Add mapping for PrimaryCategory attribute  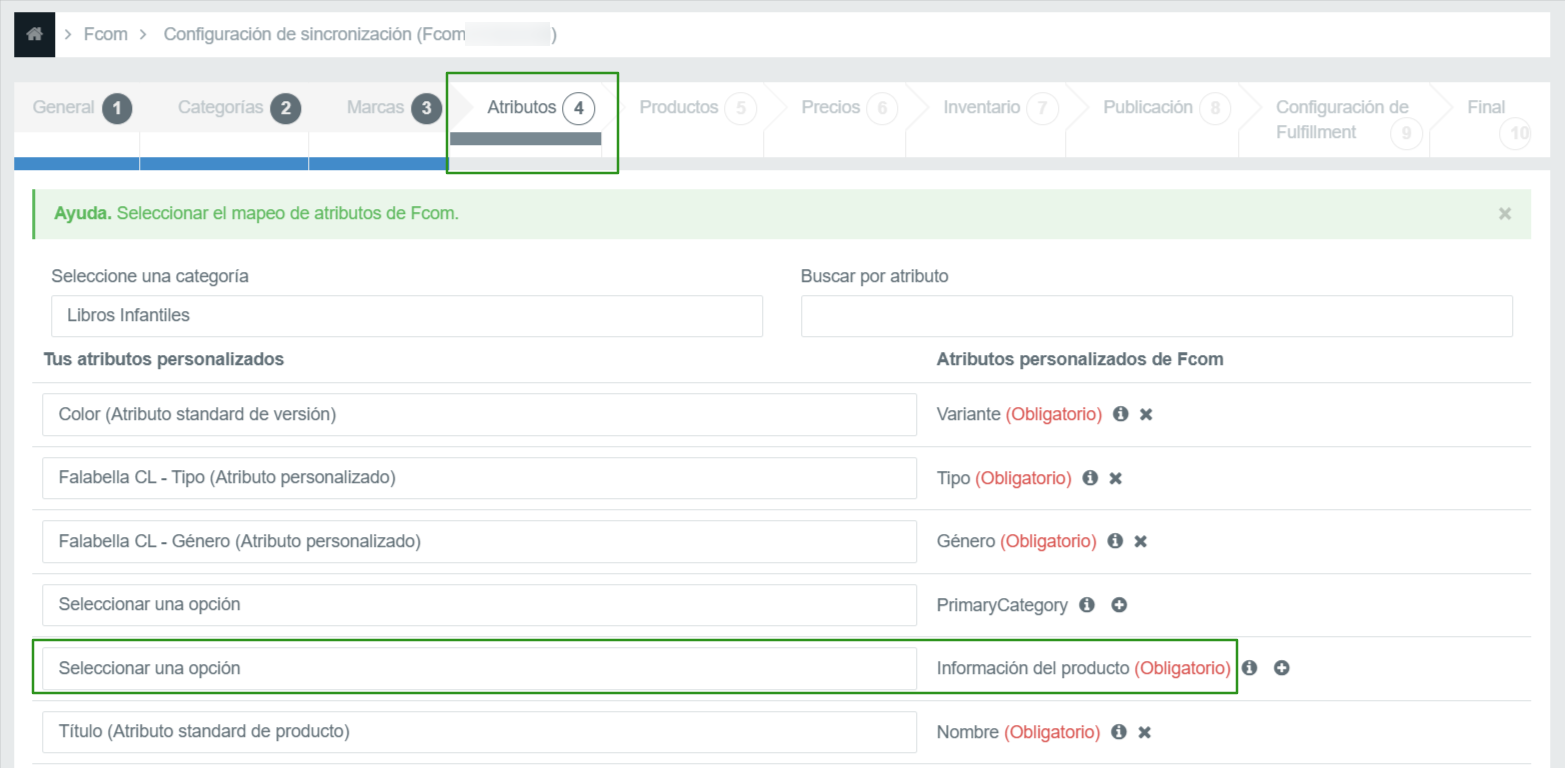[x=1119, y=605]
